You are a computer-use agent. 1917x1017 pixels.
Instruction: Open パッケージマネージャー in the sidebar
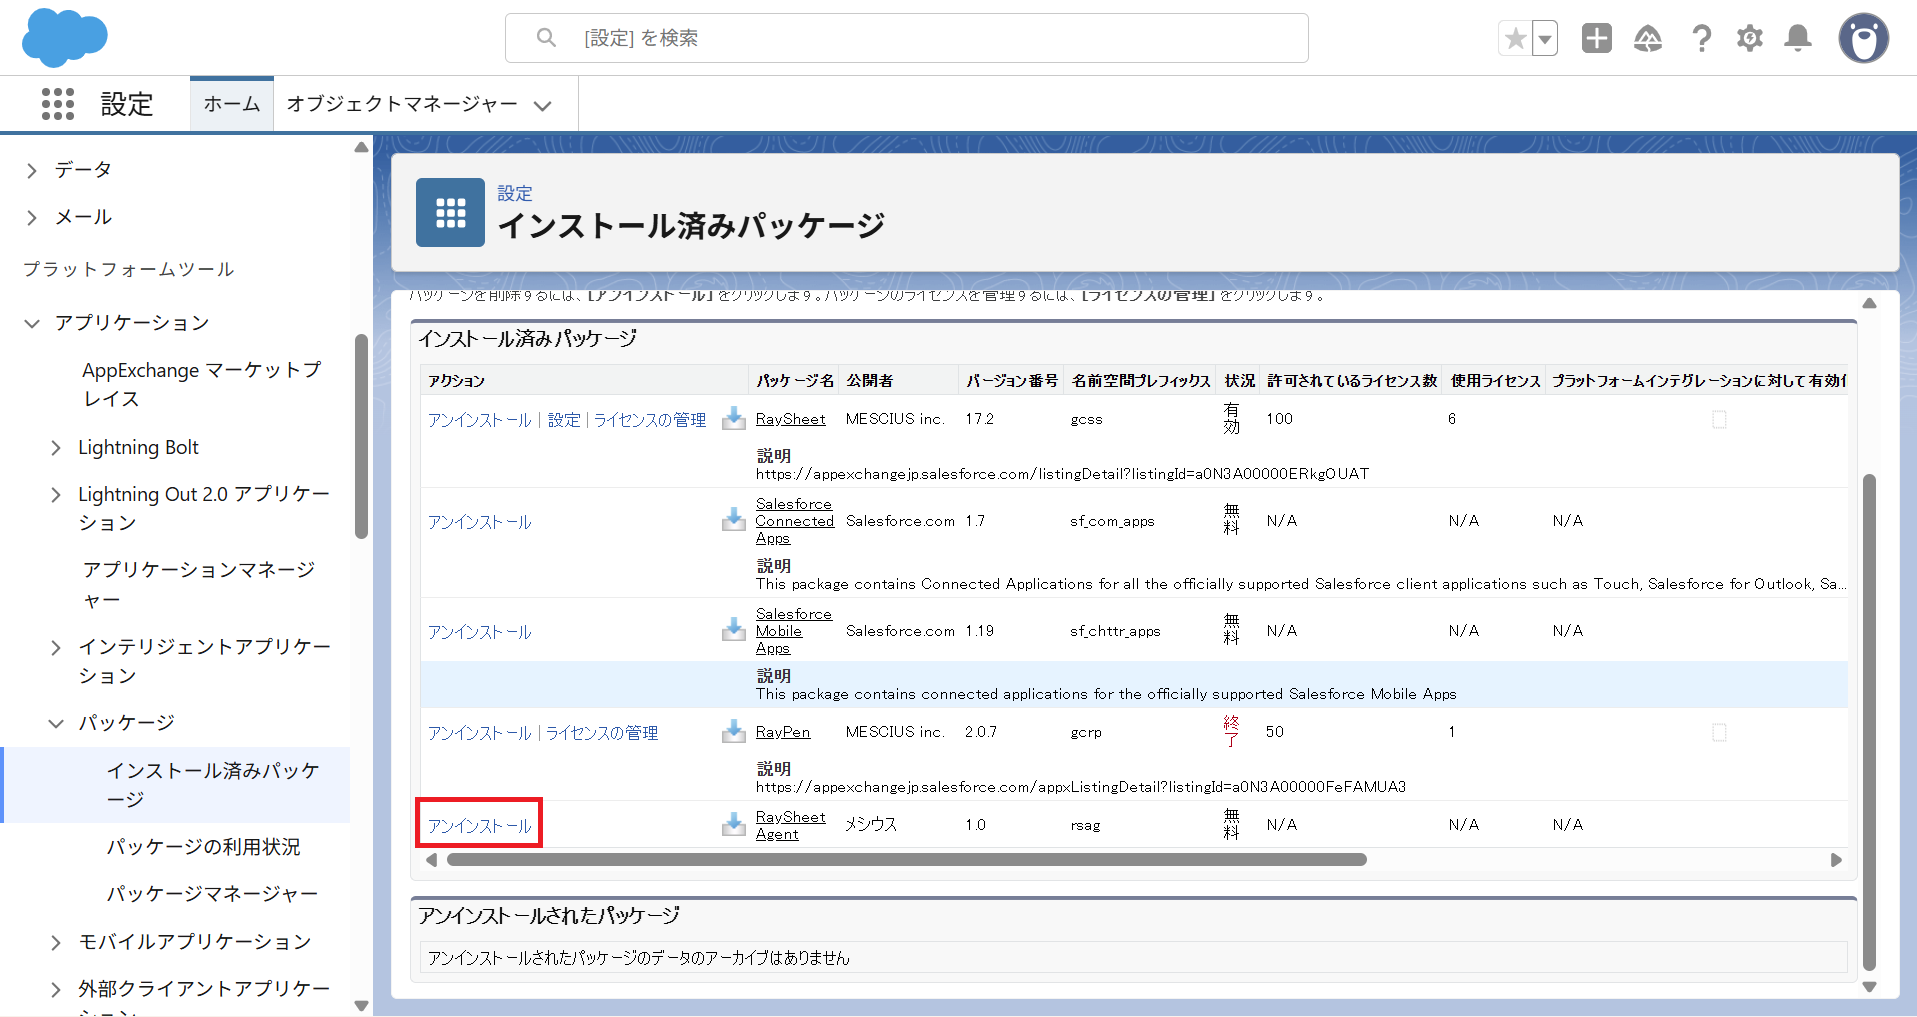click(212, 893)
